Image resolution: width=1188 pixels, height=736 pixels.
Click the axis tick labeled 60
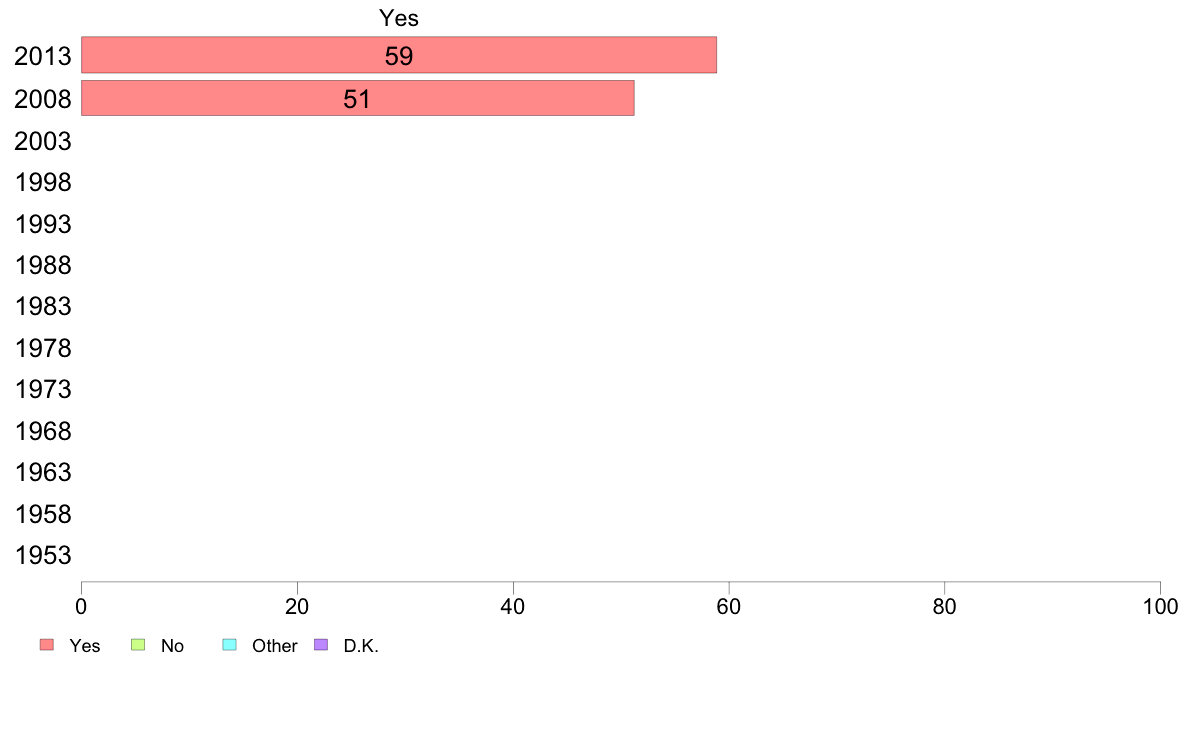coord(729,606)
